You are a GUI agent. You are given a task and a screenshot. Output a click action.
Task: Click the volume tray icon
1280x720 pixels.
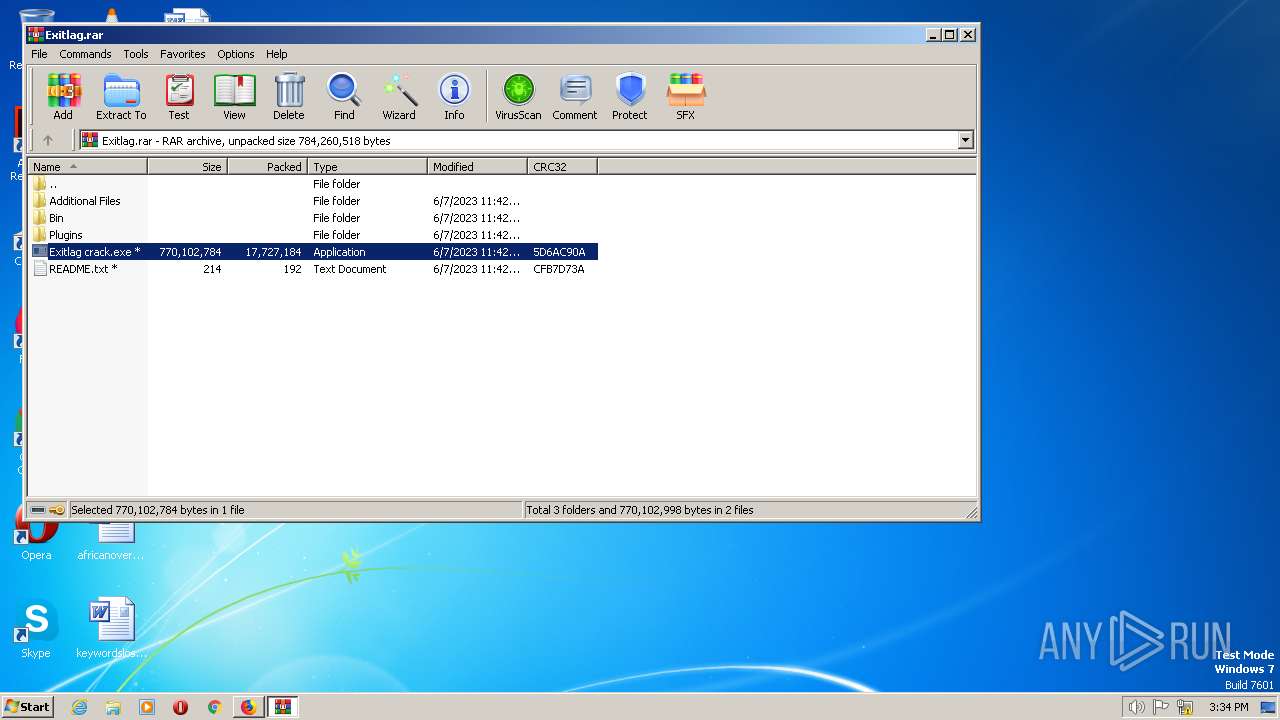click(x=1136, y=707)
